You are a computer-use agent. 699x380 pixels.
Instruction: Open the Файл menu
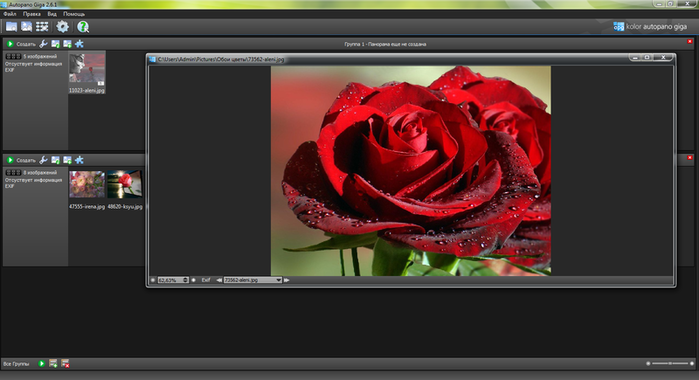click(10, 14)
